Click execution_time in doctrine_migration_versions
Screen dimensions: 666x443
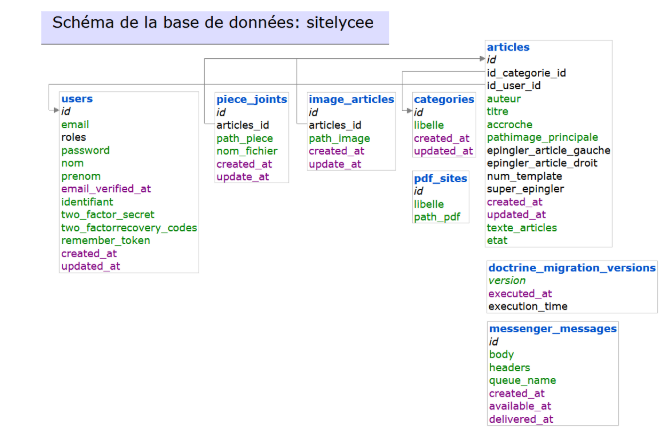(x=528, y=307)
